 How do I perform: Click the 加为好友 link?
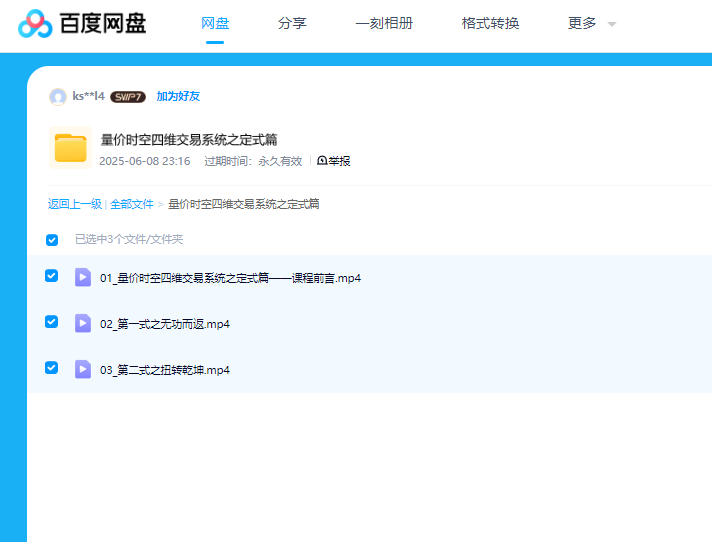[178, 97]
